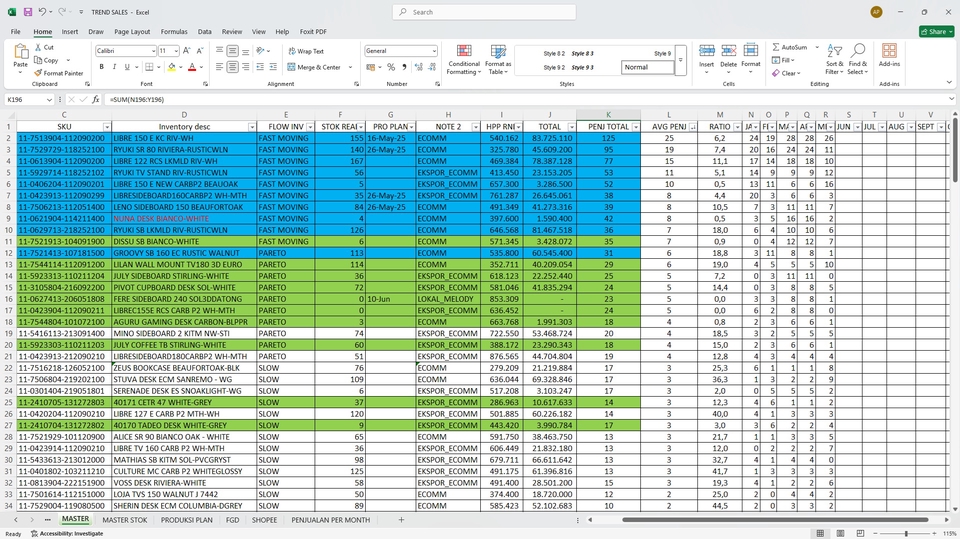The height and width of the screenshot is (539, 960).
Task: Decrease decimal places
Action: pos(432,67)
